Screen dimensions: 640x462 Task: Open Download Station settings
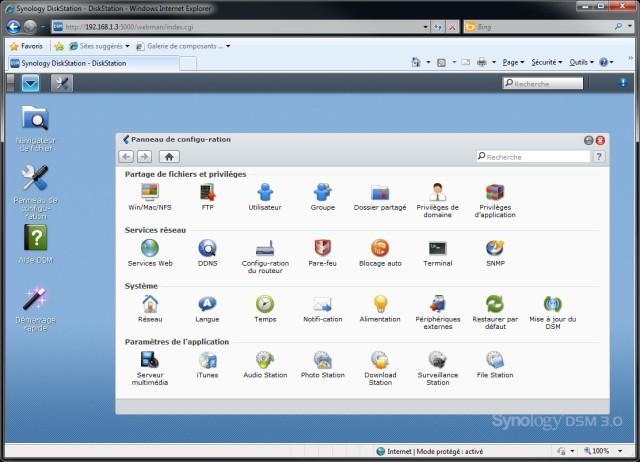point(380,368)
